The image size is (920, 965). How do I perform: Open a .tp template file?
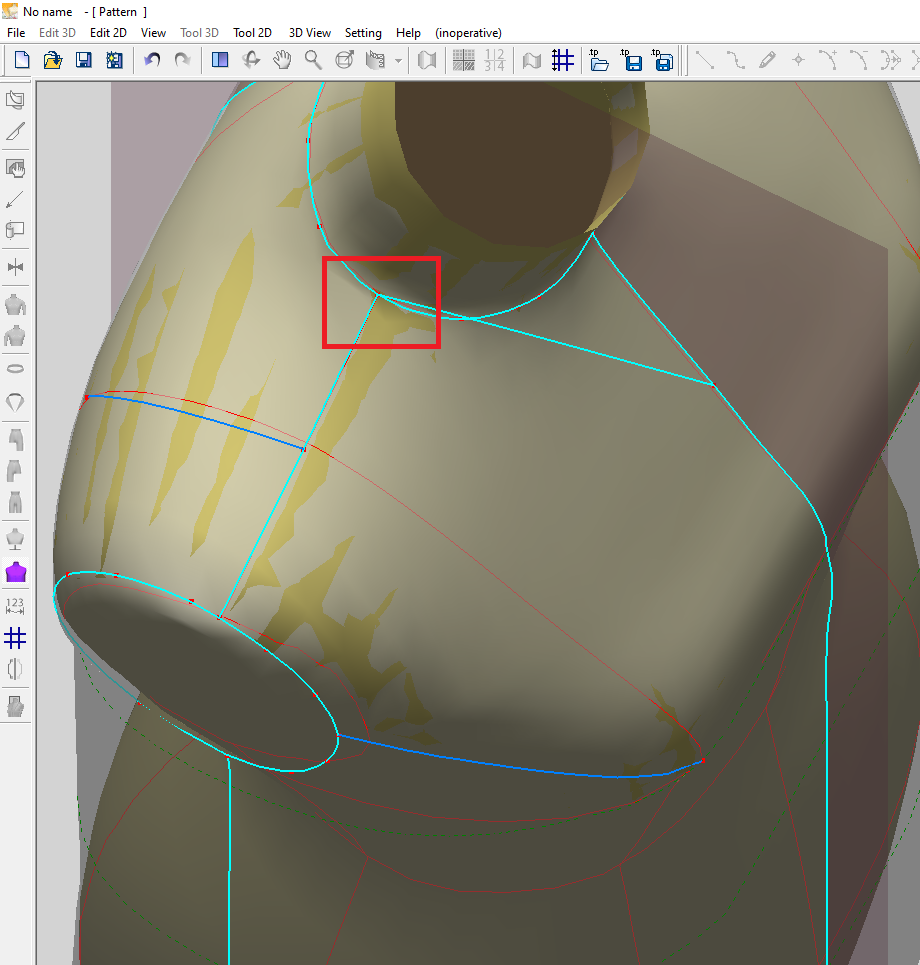(x=599, y=60)
